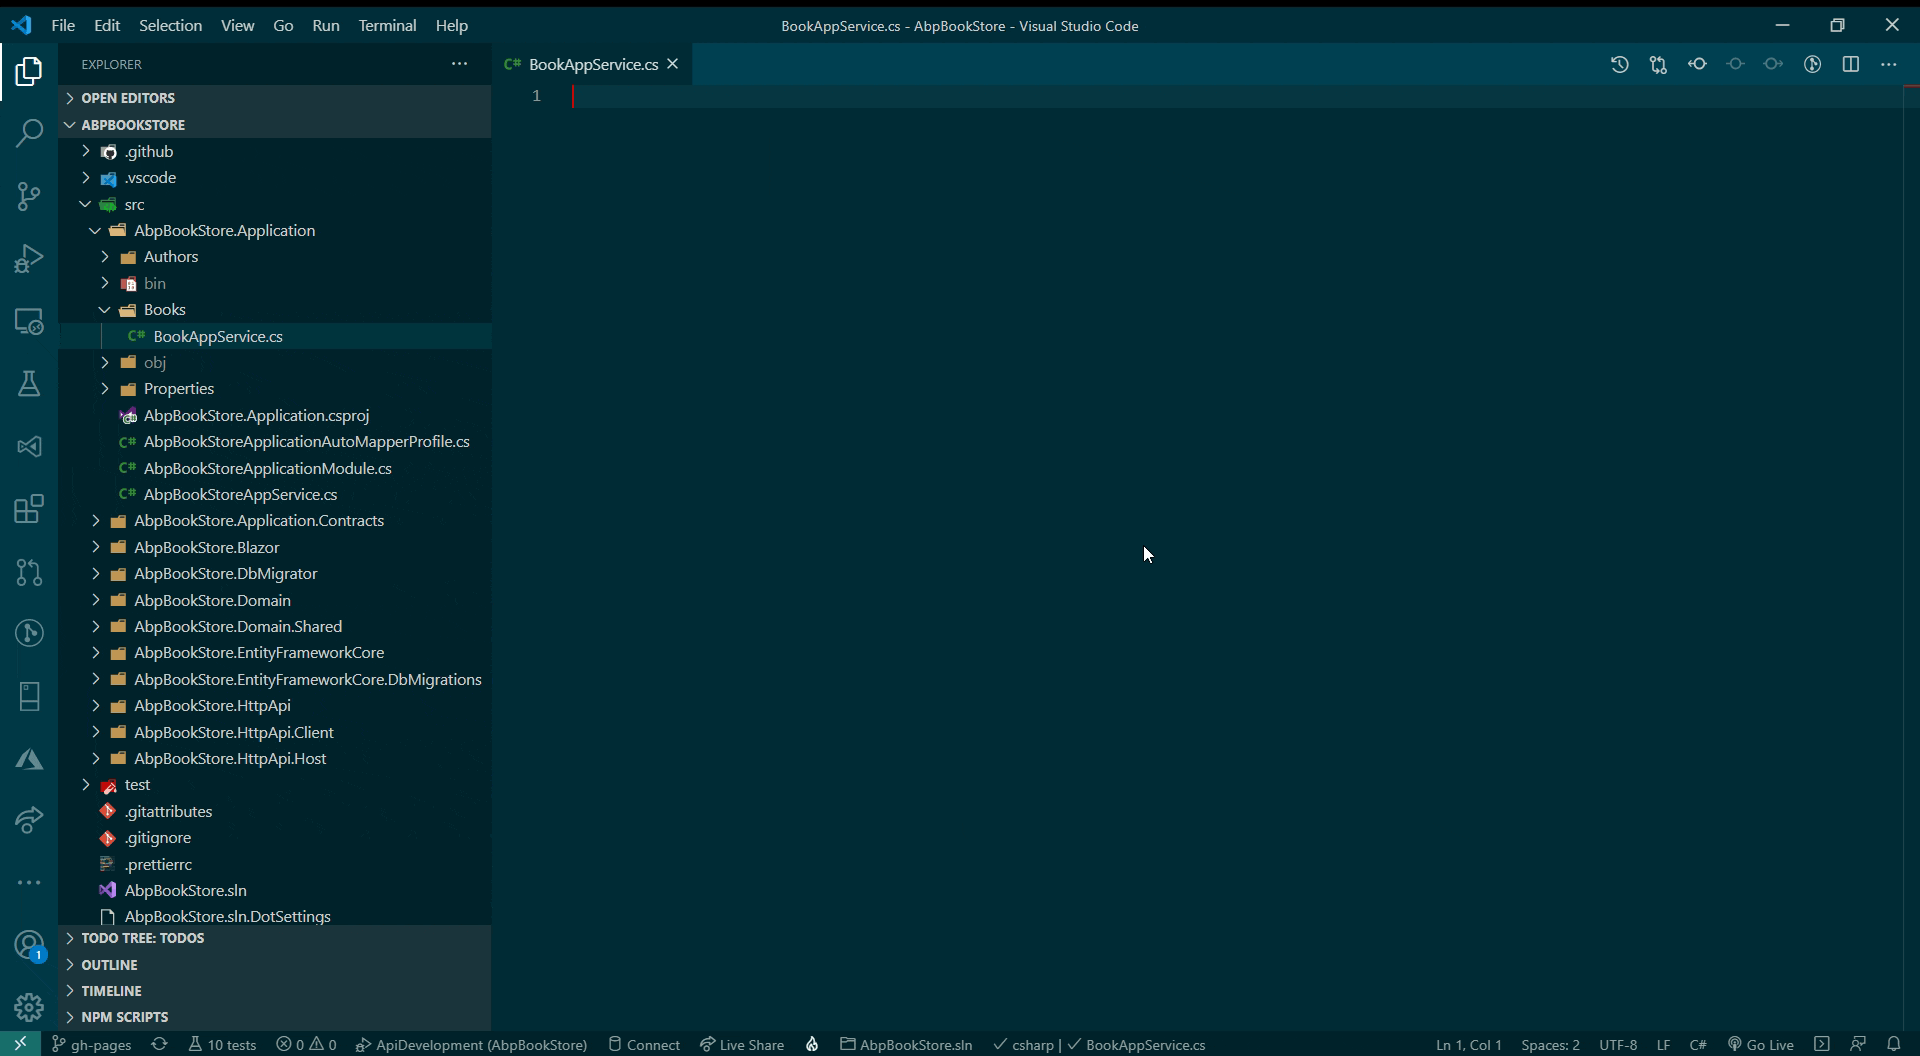Expand the OUTLINE section
The height and width of the screenshot is (1056, 1920).
pos(275,965)
